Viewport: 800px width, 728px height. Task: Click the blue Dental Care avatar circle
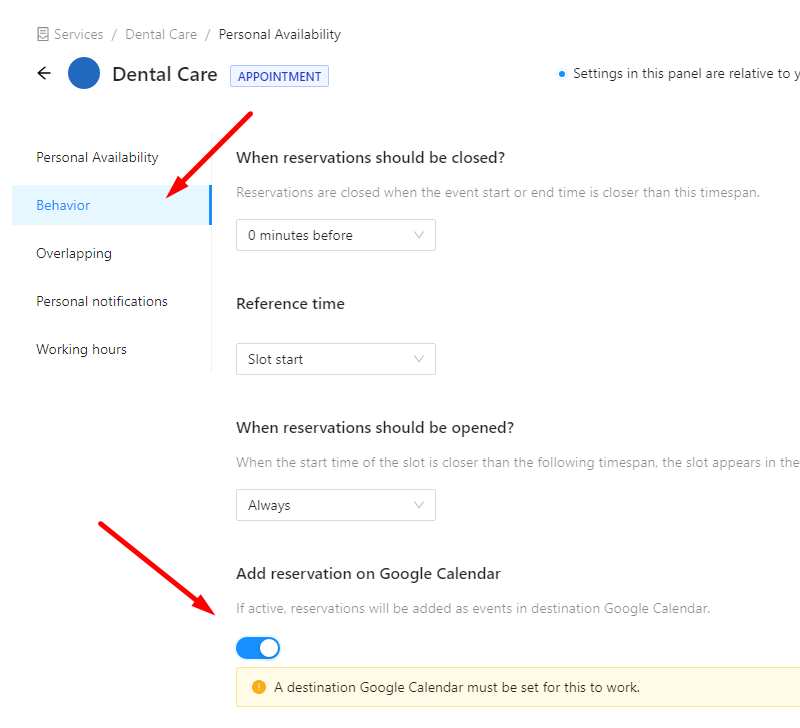[x=84, y=73]
